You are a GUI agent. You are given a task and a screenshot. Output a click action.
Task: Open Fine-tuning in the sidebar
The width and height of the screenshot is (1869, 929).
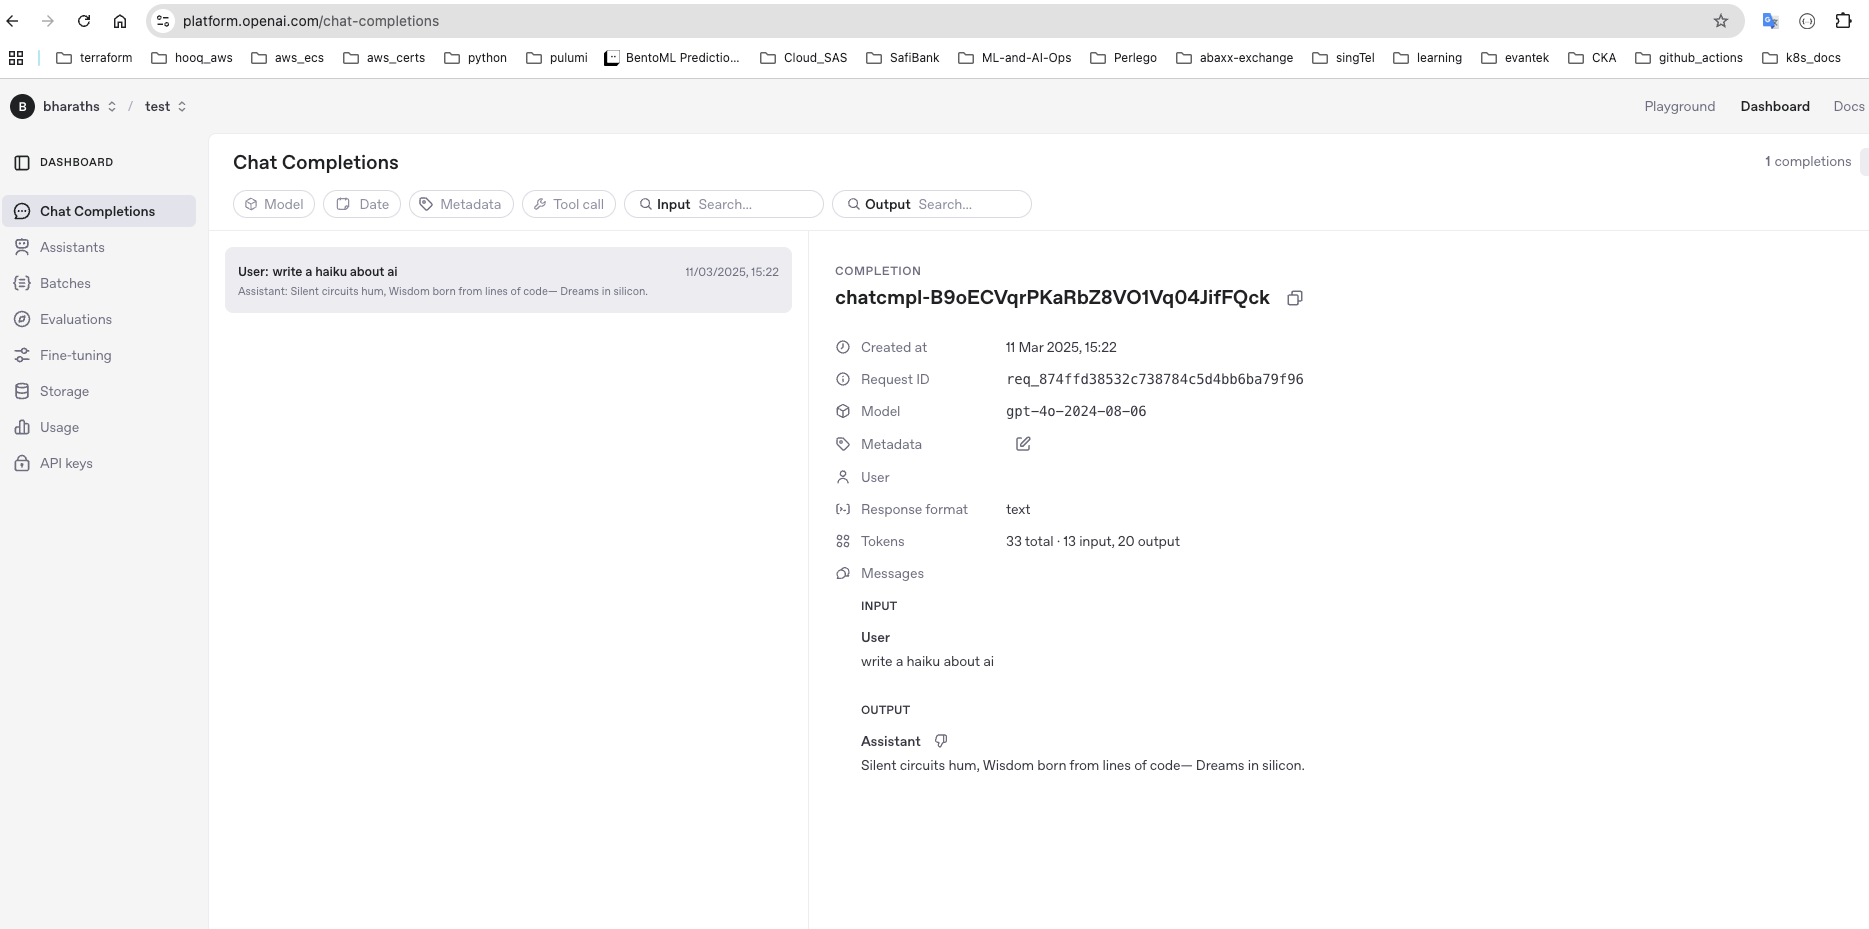[99, 355]
